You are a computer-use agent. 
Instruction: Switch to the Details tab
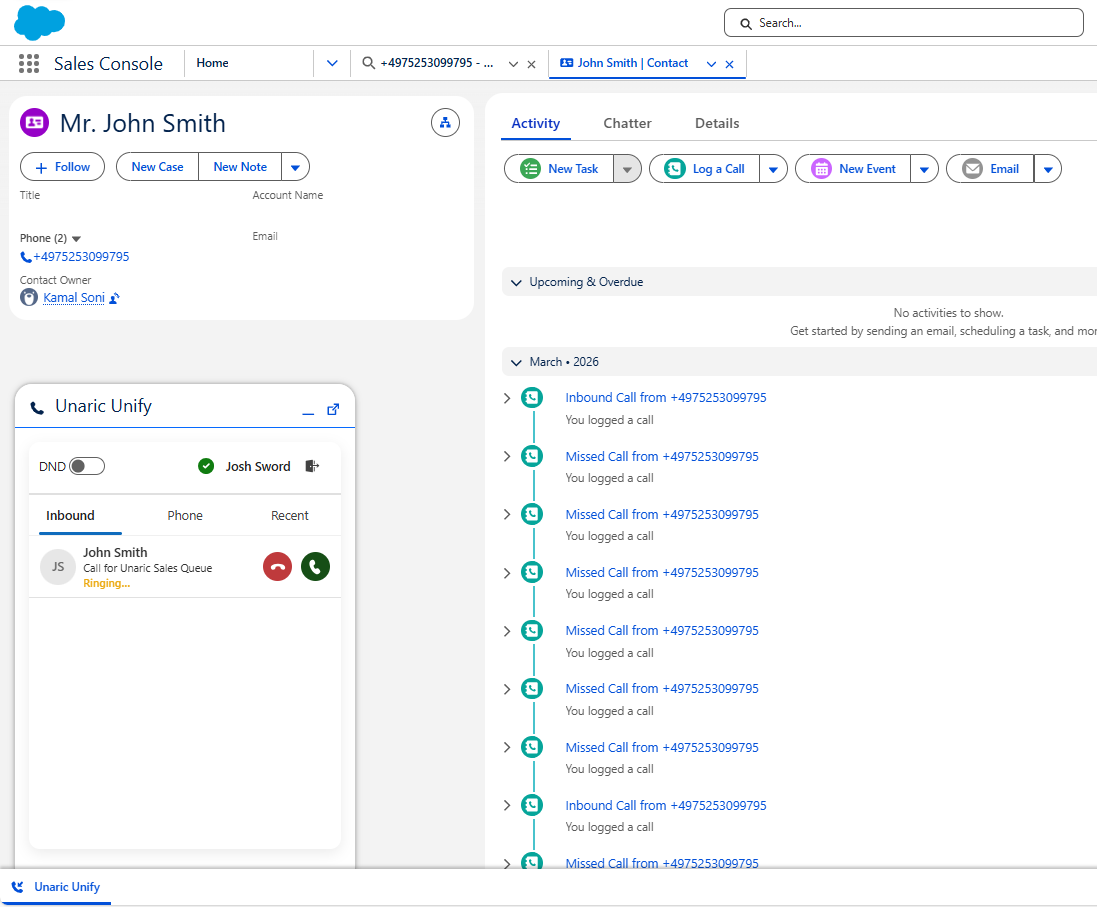(717, 124)
